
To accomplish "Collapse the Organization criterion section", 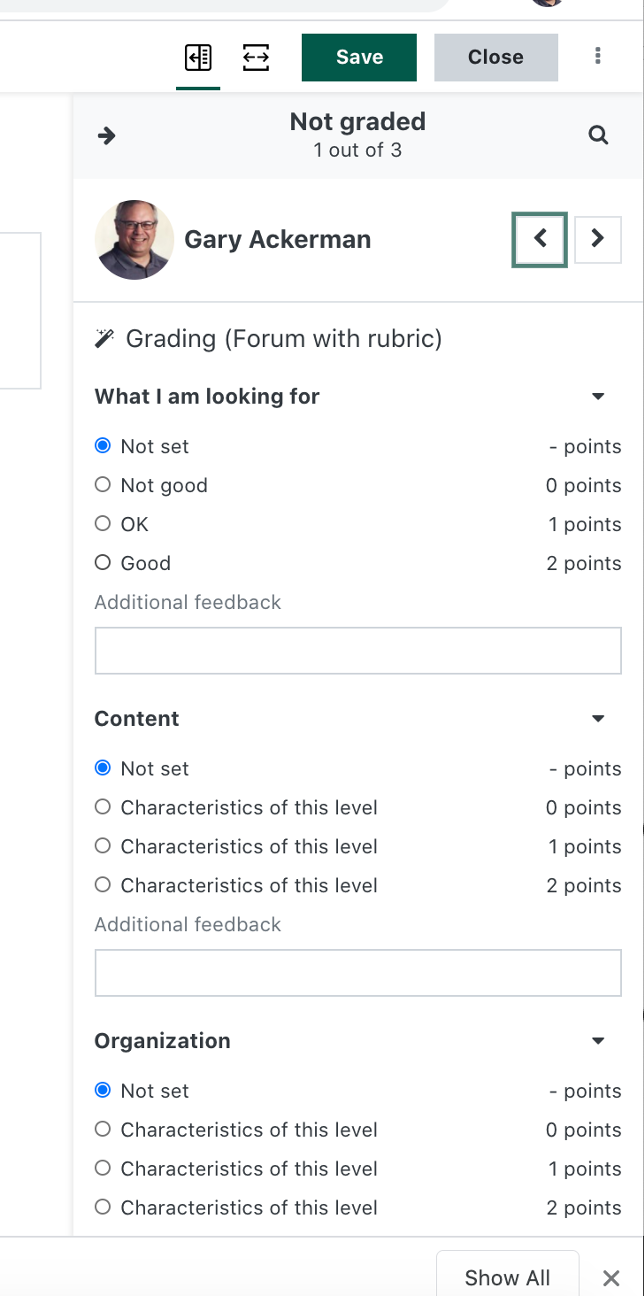I will (598, 1040).
